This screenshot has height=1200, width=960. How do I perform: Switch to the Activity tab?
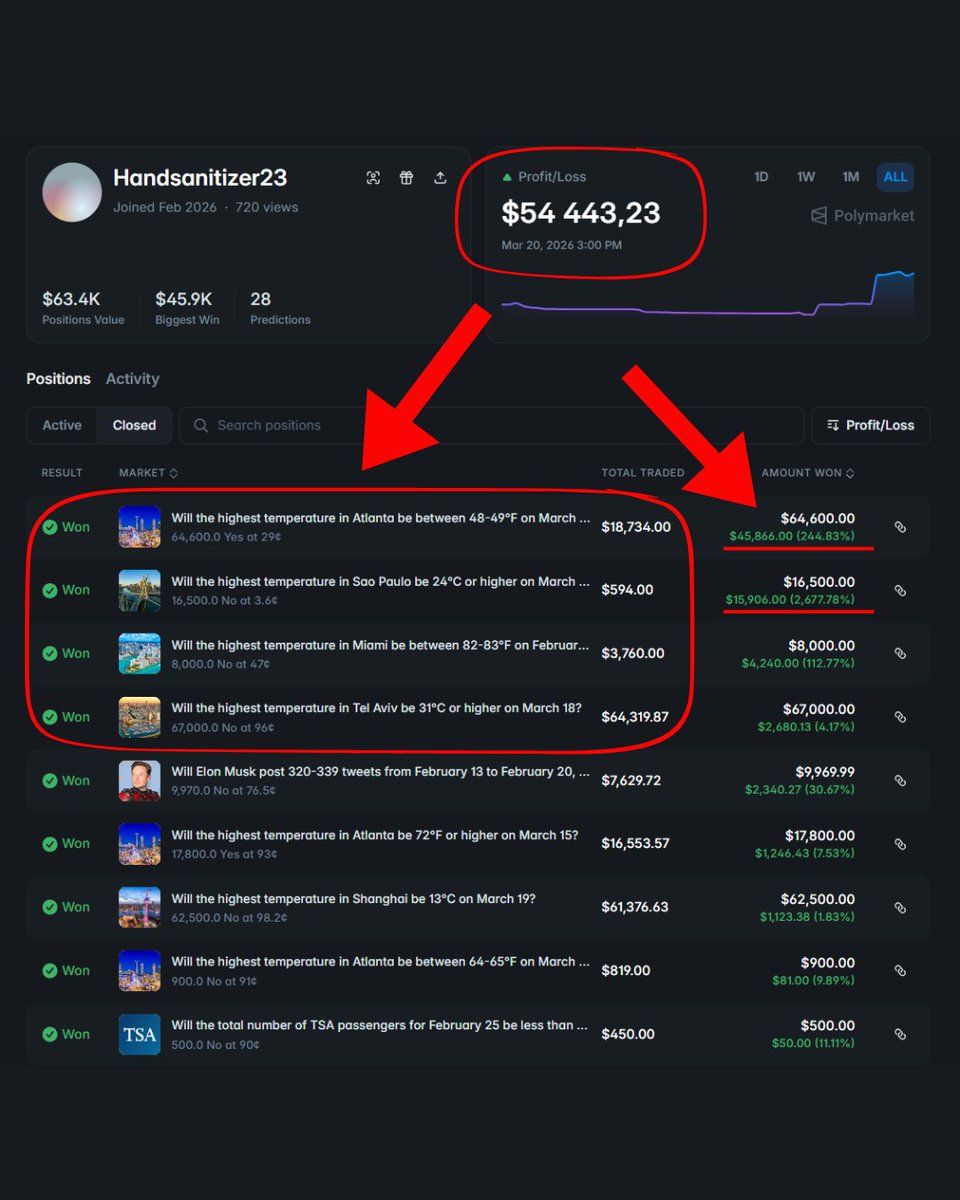click(132, 379)
